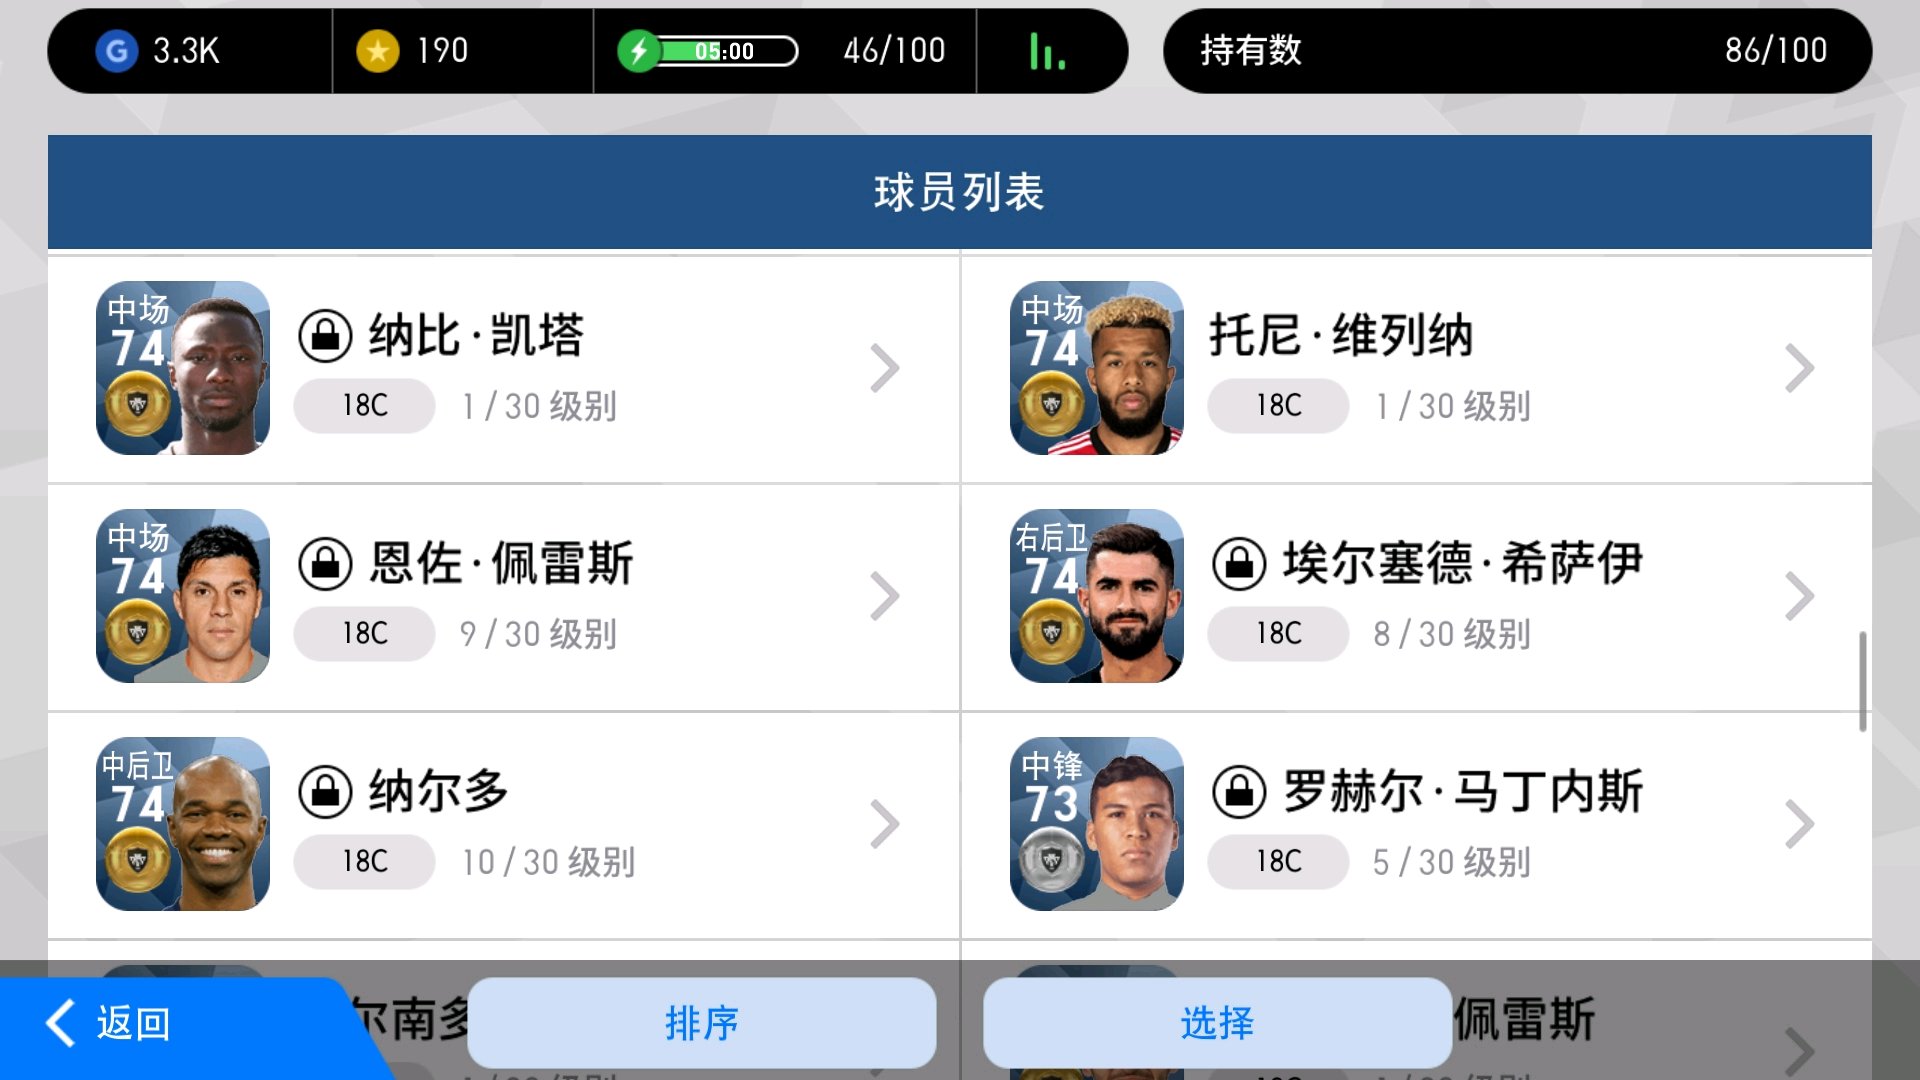1920x1080 pixels.
Task: Expand 托尼·维列纳 row with chevron arrow
Action: pos(1799,368)
